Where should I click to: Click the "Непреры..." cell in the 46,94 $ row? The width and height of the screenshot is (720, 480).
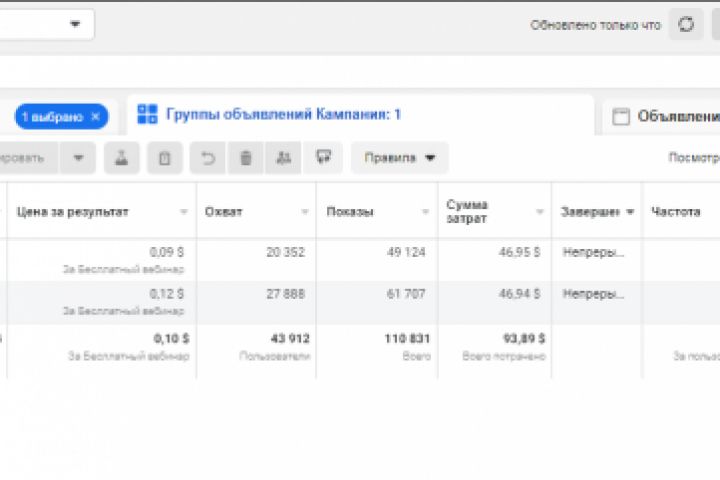[593, 294]
